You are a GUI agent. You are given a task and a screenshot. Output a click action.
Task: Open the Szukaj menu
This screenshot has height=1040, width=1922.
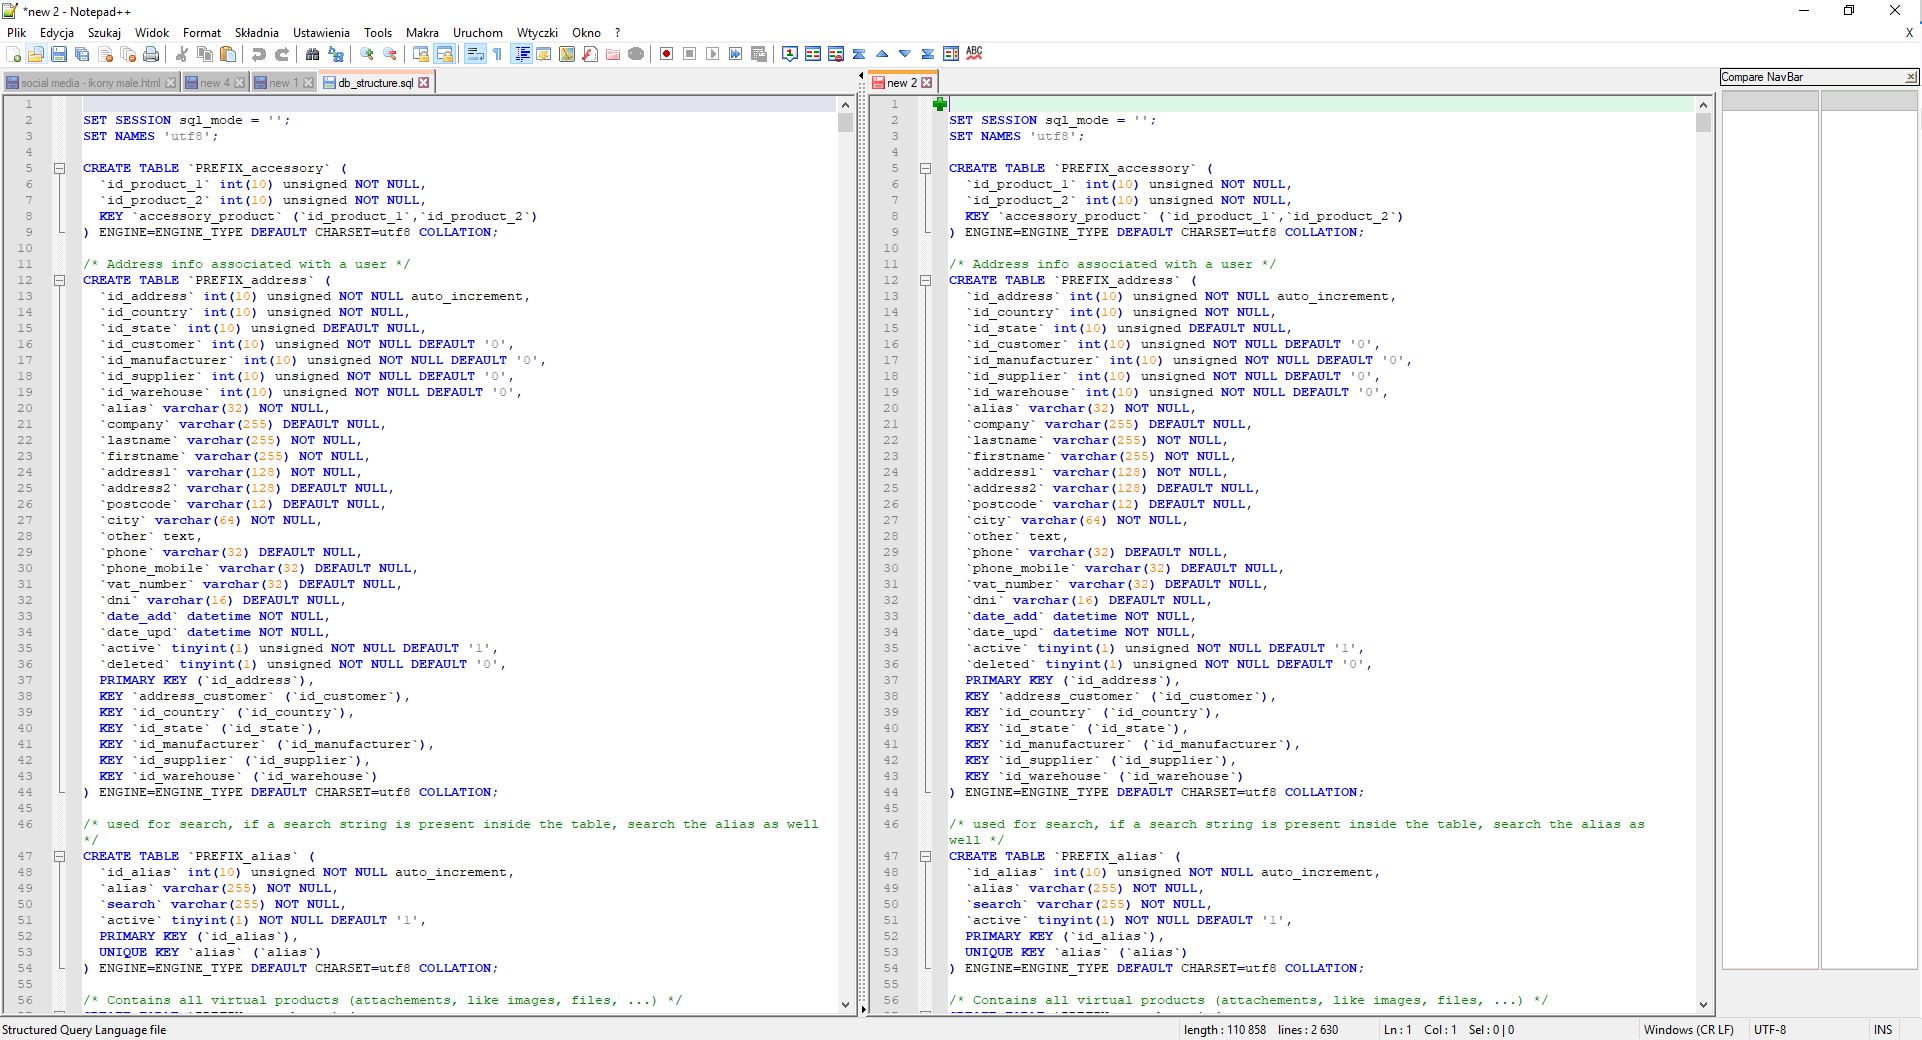[104, 33]
